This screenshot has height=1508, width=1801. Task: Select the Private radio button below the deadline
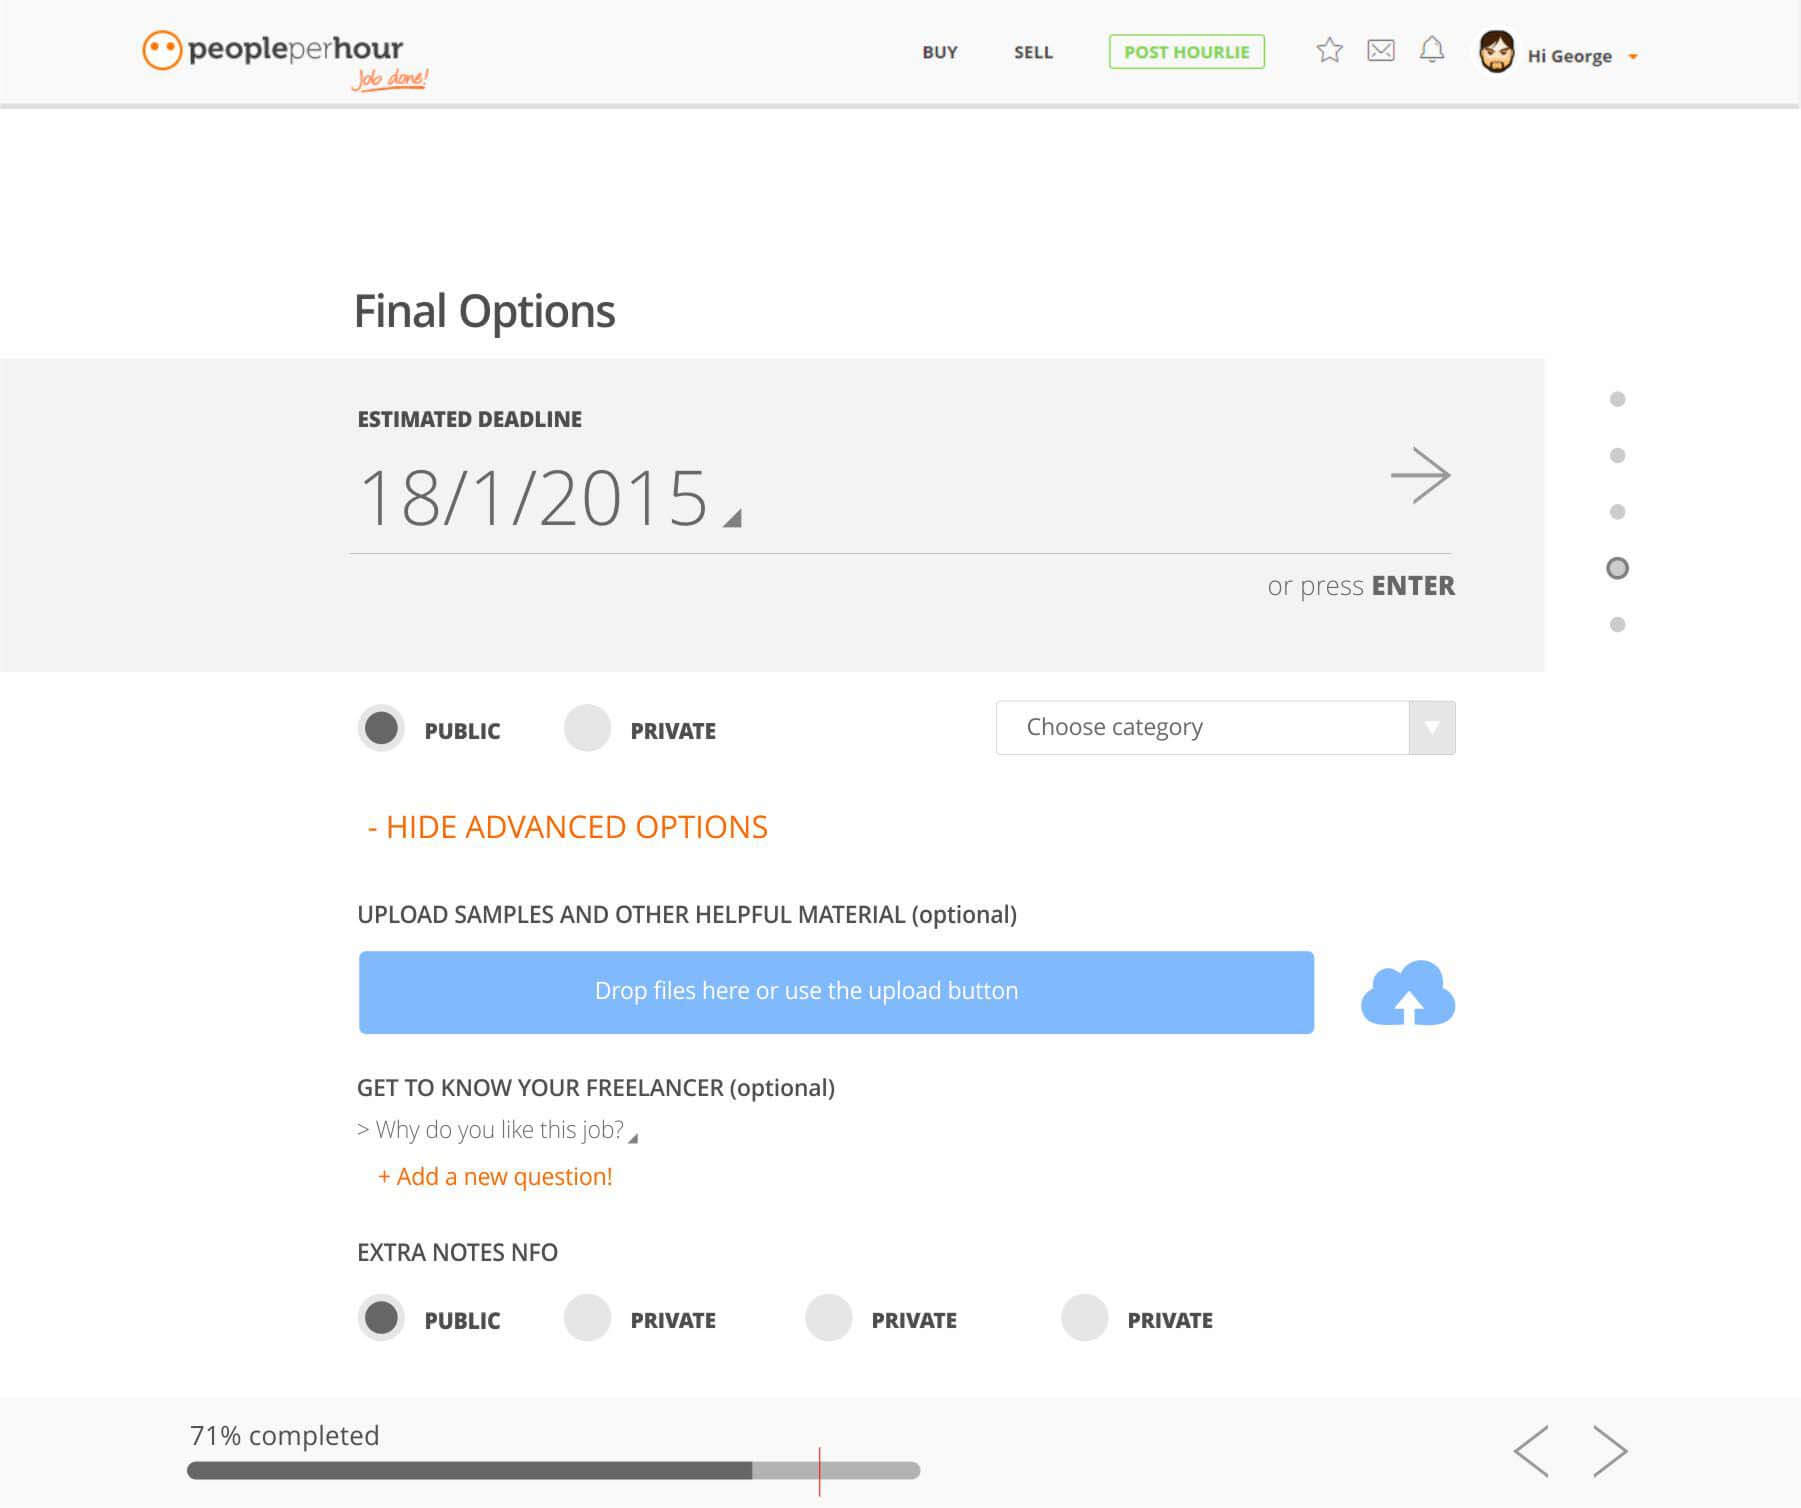[x=587, y=728]
